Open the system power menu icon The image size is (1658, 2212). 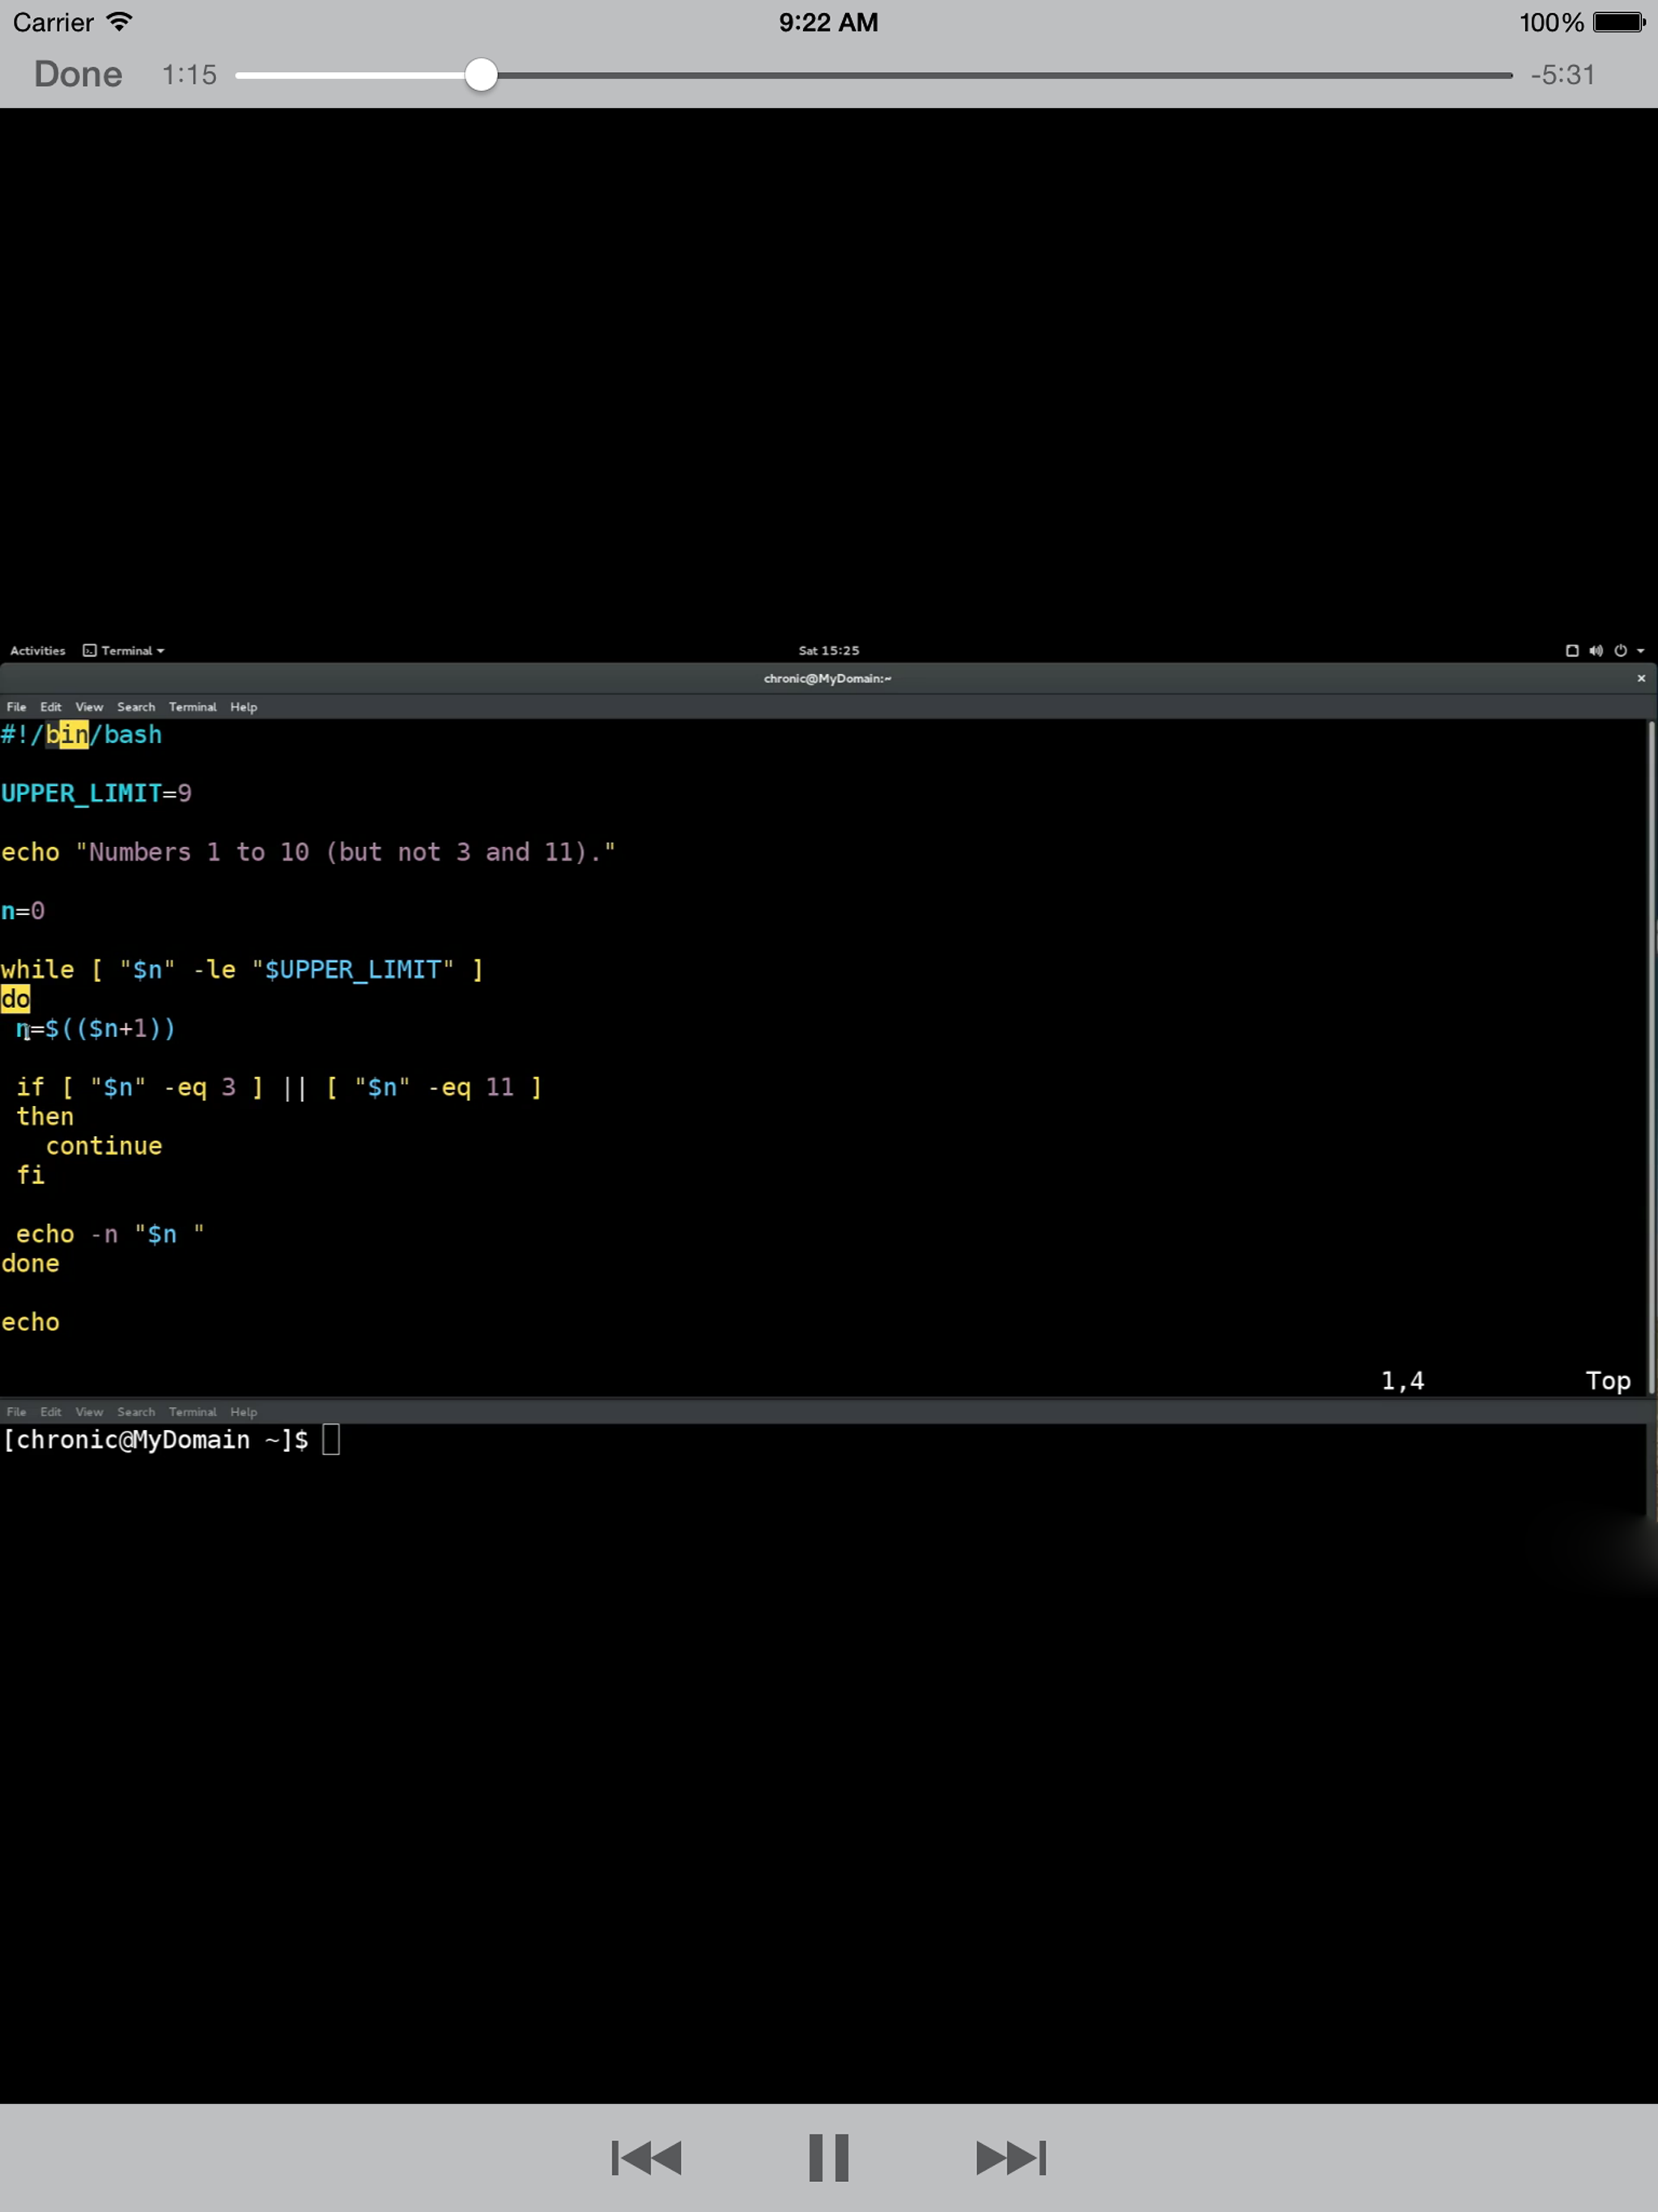tap(1620, 650)
